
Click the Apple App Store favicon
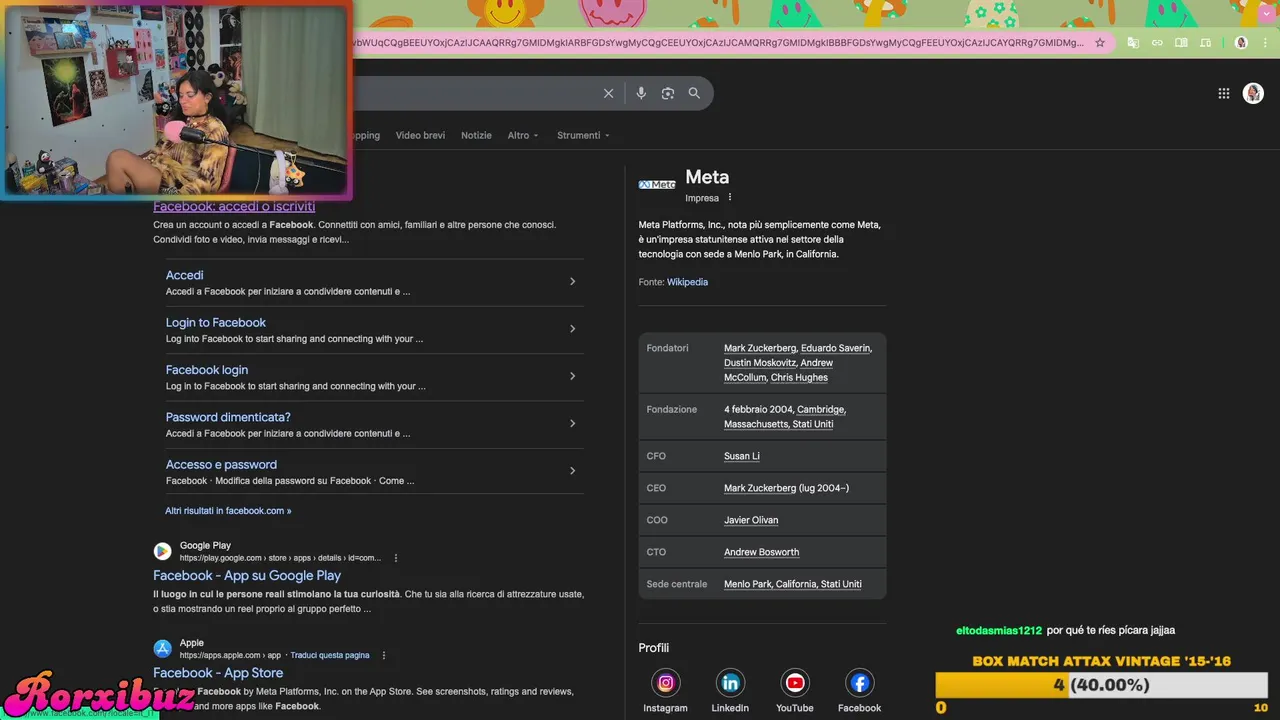click(162, 649)
